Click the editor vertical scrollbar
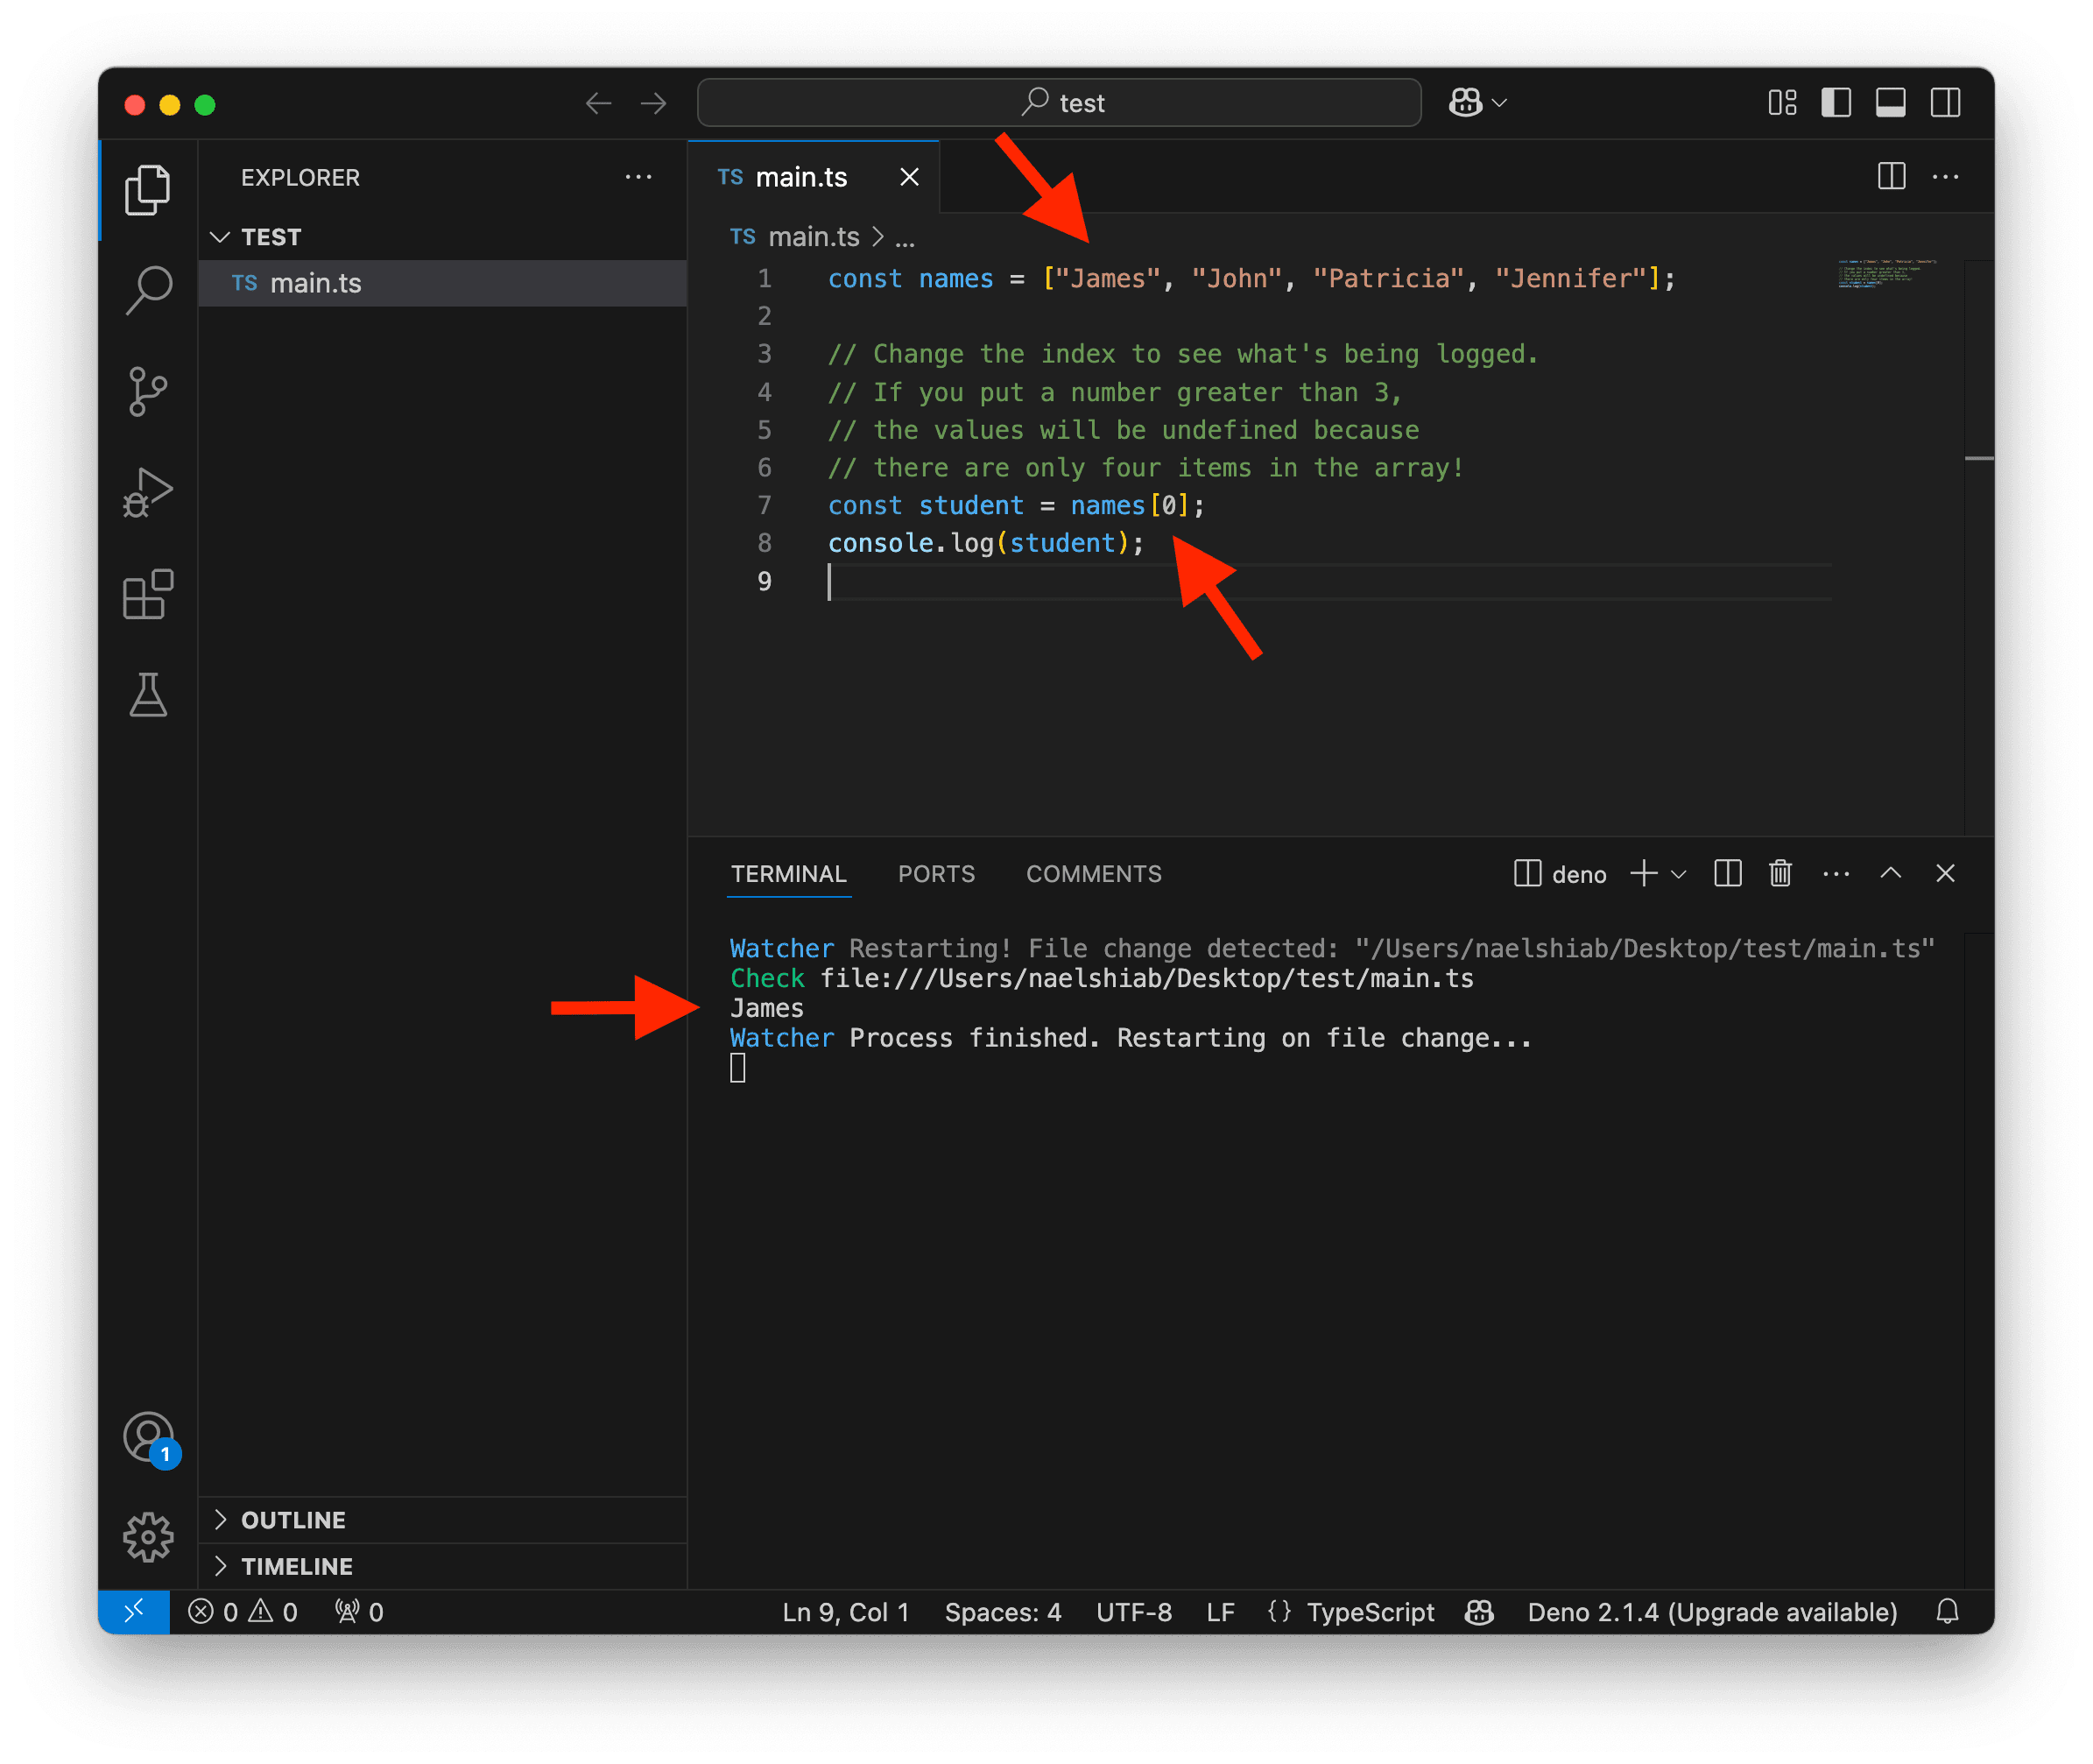Screen dimensions: 2093x1764 tap(1978, 548)
